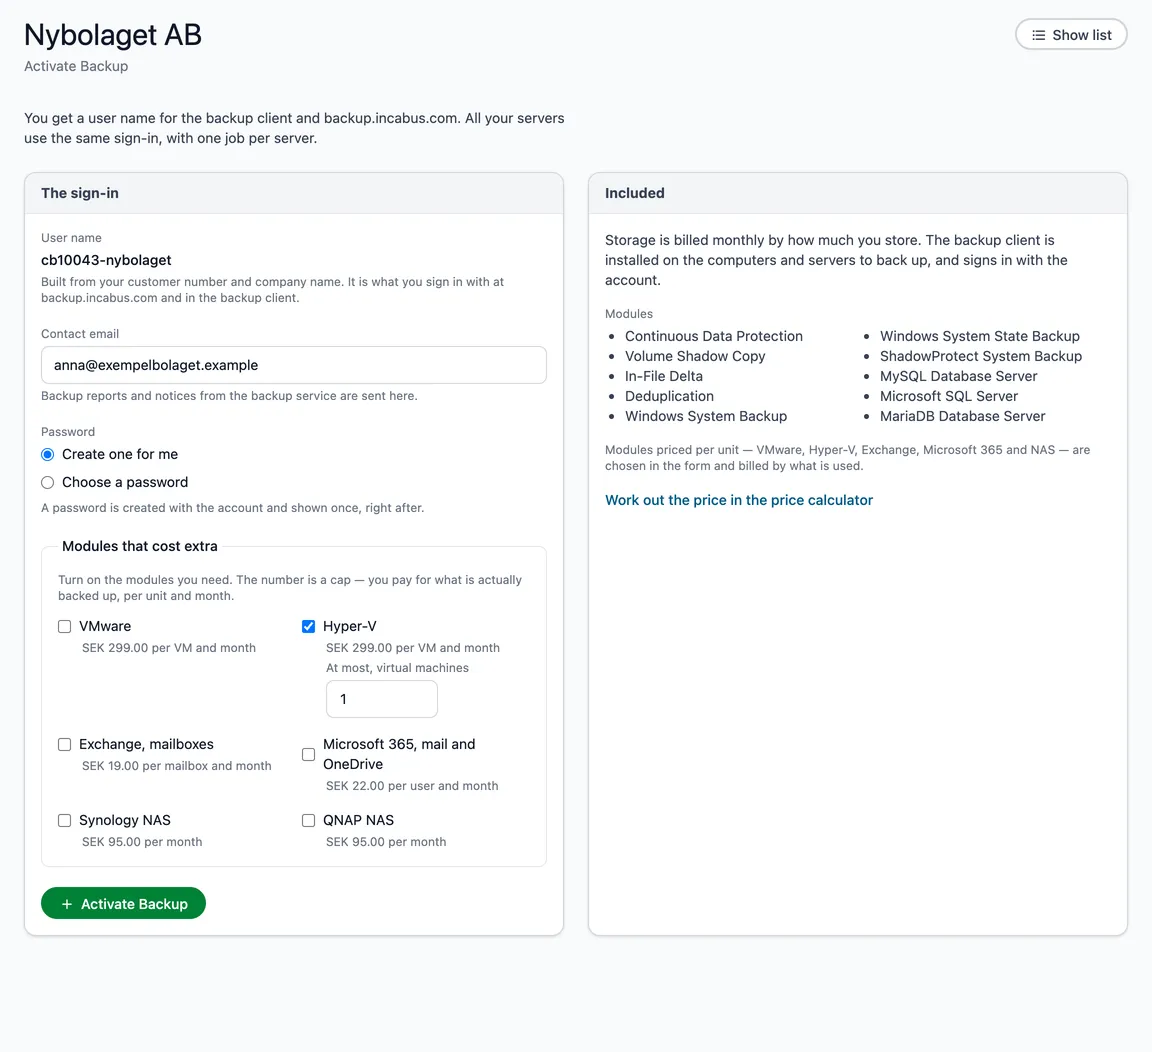Uncheck the Hyper-V module checkbox
The width and height of the screenshot is (1152, 1052).
pos(309,626)
